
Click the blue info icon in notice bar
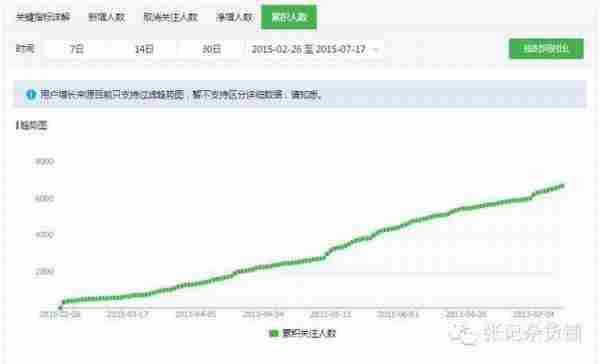point(31,94)
